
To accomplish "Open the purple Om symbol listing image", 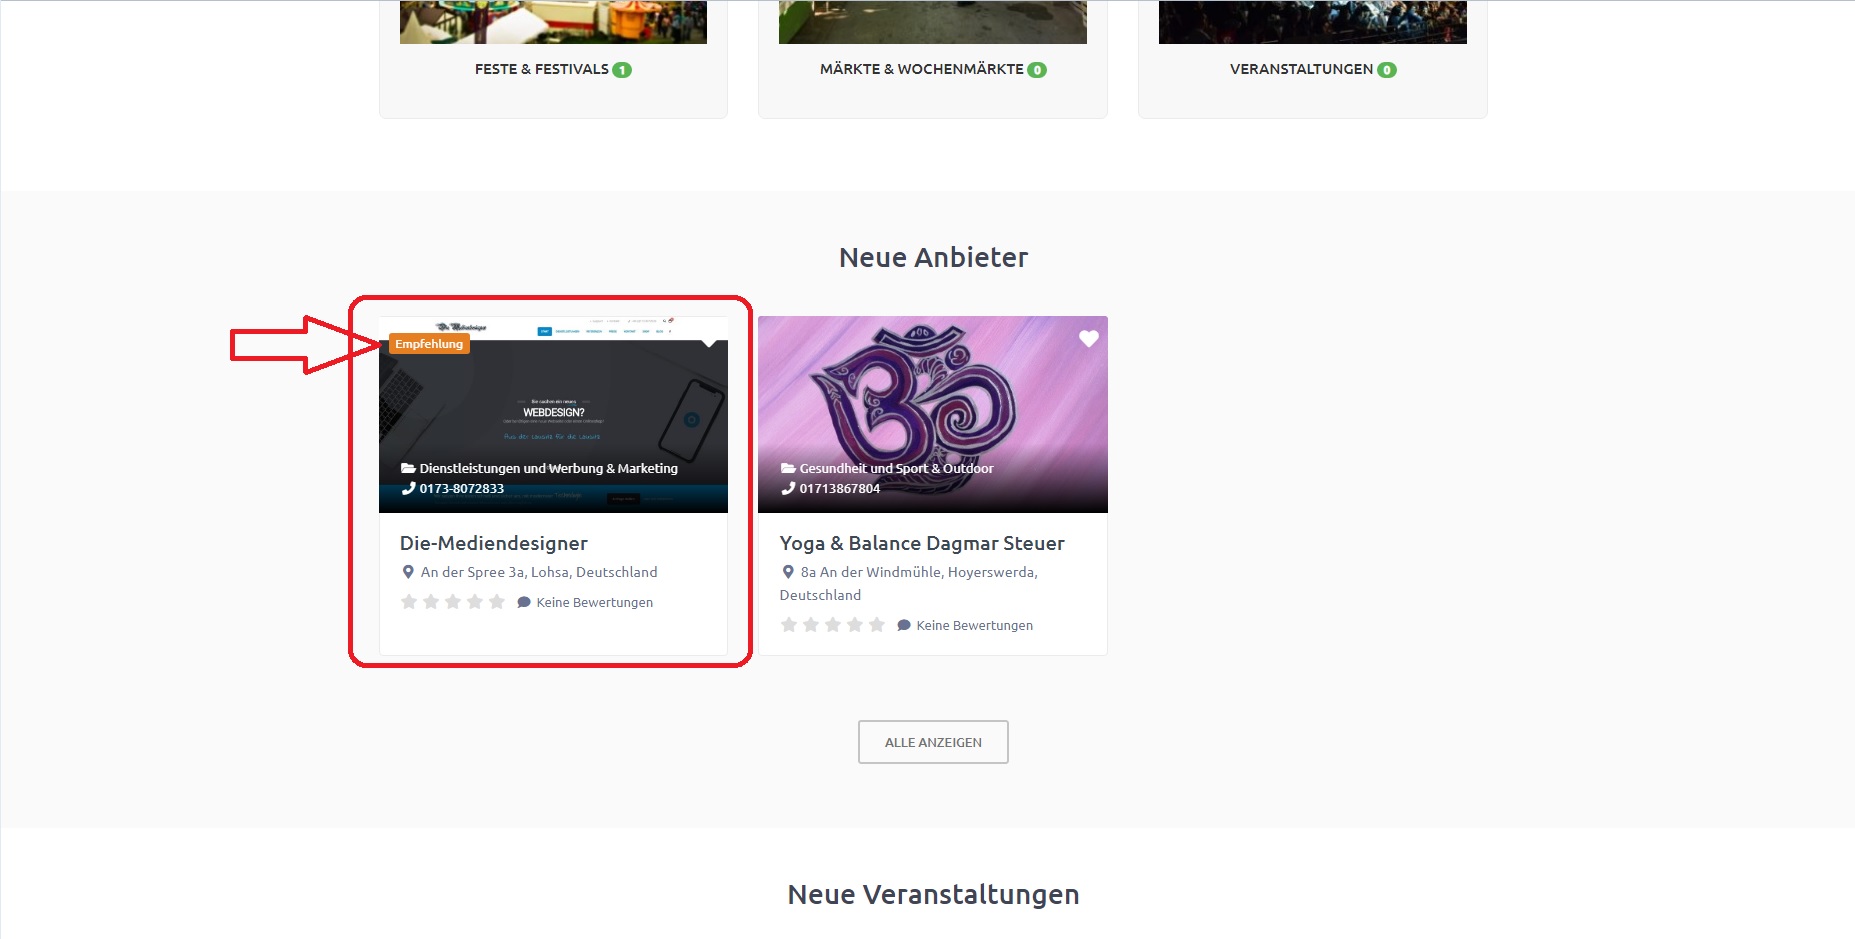I will point(932,400).
